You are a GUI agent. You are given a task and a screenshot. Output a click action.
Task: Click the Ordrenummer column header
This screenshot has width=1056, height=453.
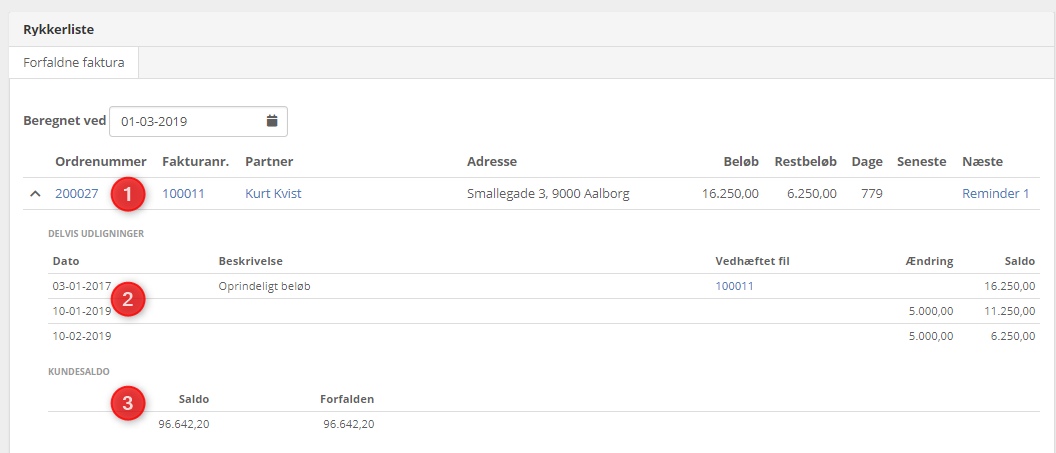(x=101, y=162)
